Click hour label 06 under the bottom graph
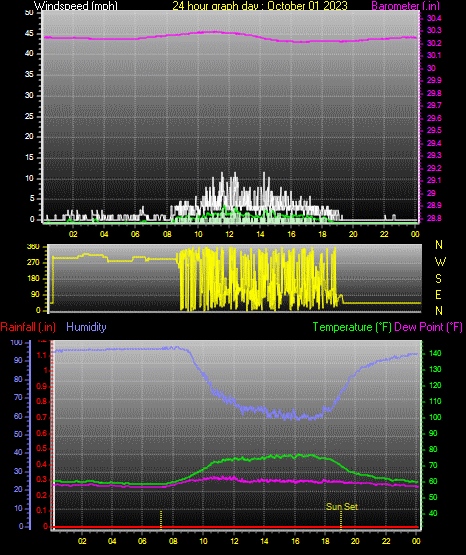The width and height of the screenshot is (466, 555). pos(142,541)
